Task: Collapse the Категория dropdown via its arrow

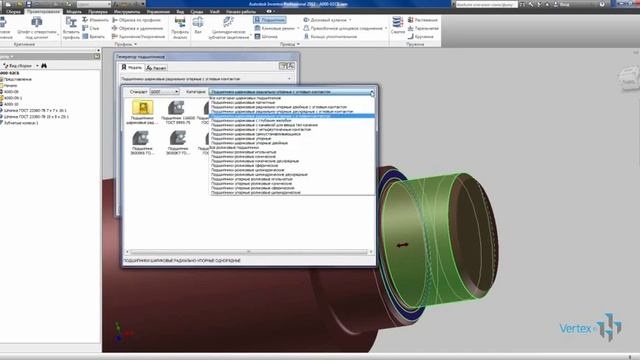Action: point(372,92)
